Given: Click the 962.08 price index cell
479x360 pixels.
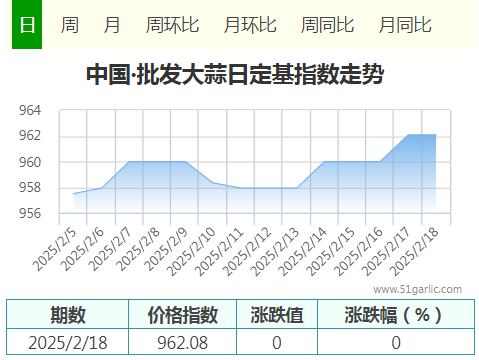Looking at the screenshot, I should pyautogui.click(x=183, y=342).
